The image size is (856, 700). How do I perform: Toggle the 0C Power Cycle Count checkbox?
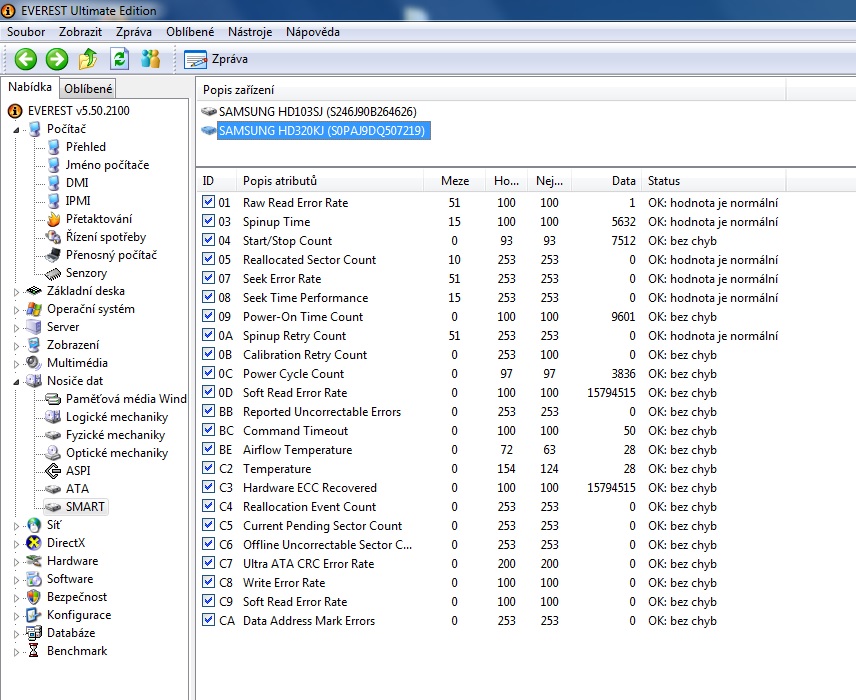coord(208,373)
